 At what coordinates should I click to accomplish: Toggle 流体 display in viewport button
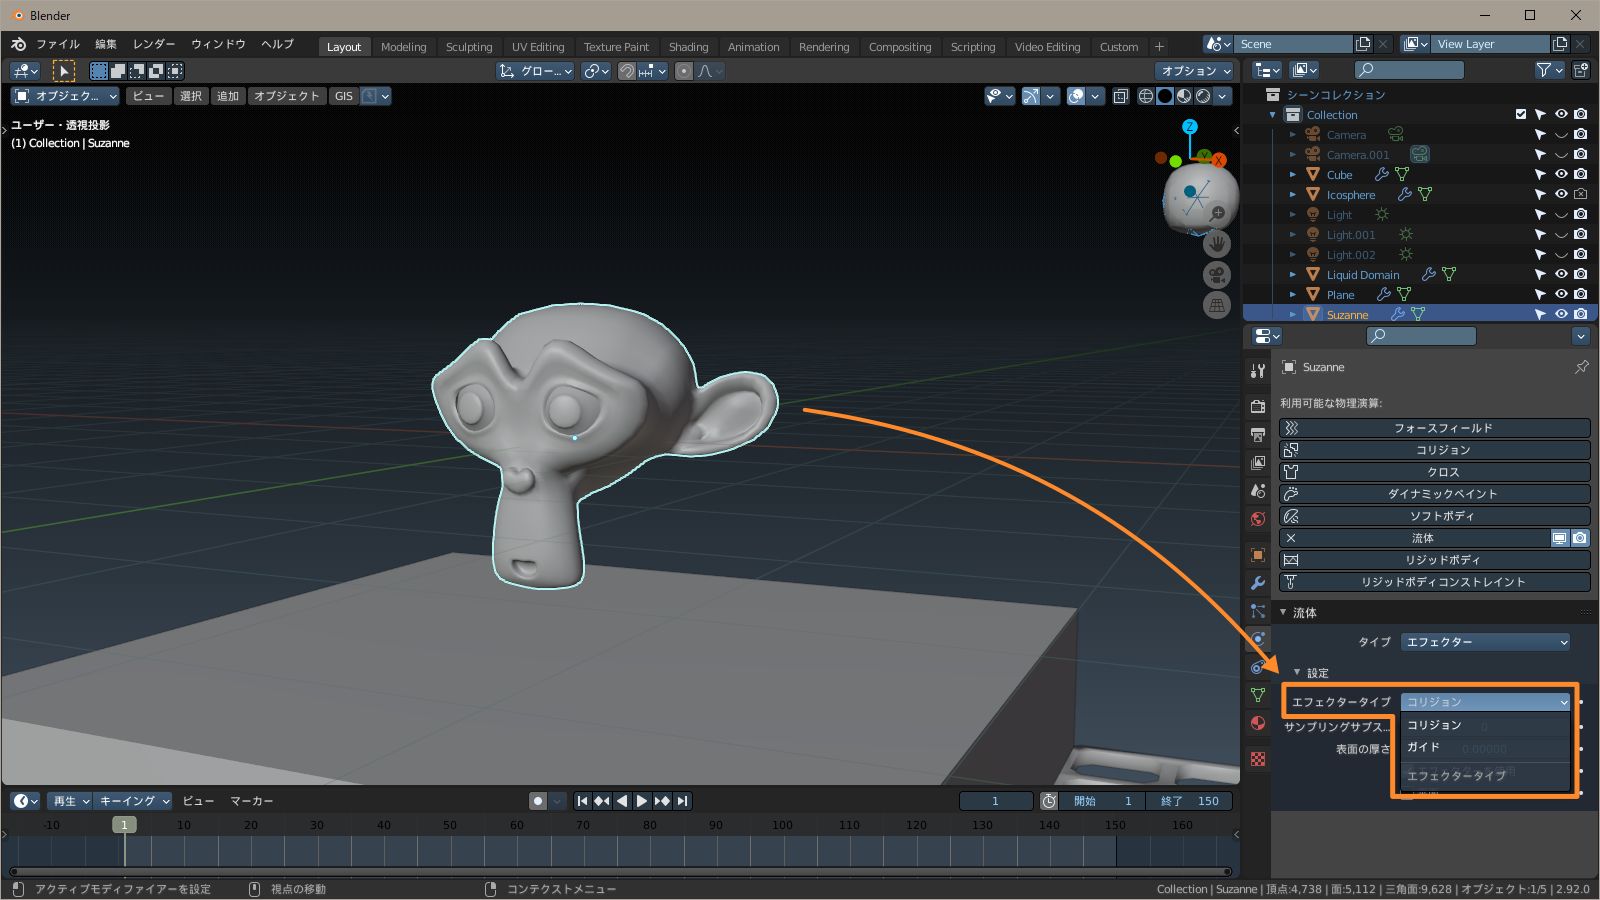tap(1560, 538)
